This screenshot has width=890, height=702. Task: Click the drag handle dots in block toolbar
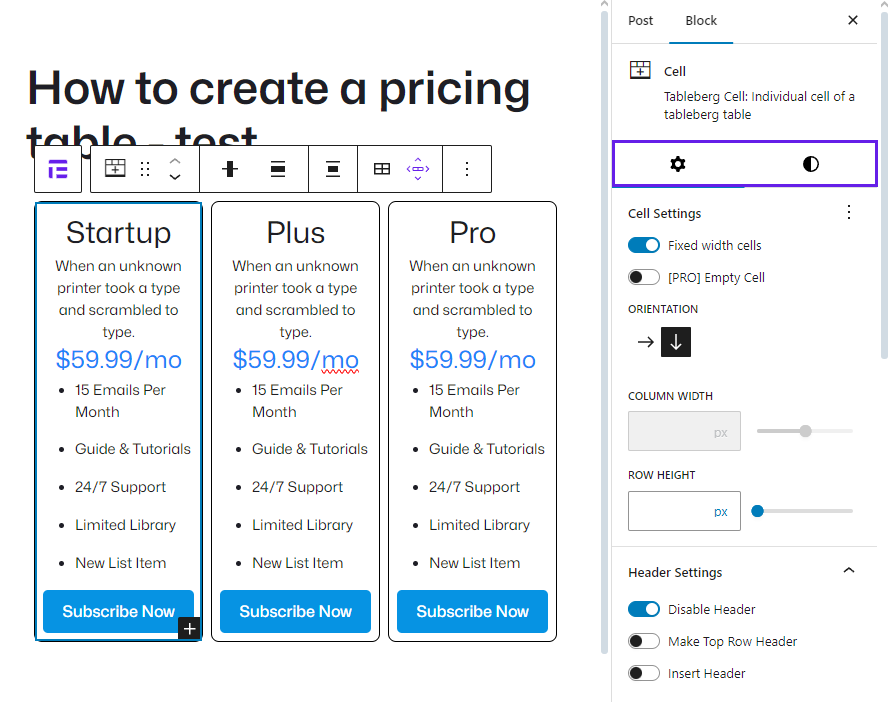point(145,169)
